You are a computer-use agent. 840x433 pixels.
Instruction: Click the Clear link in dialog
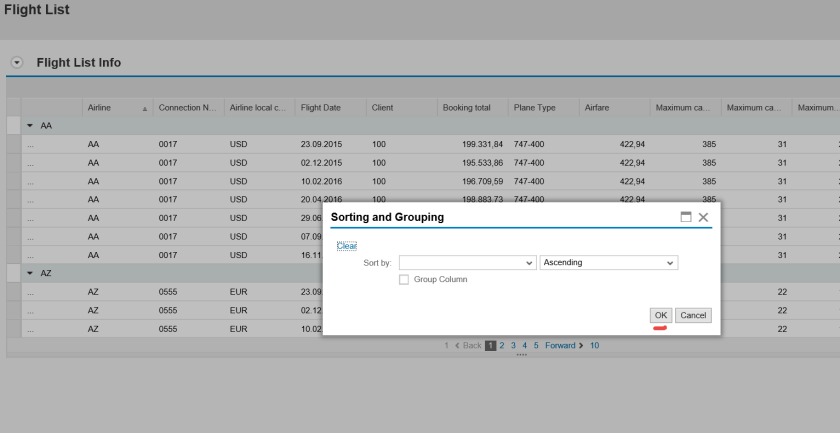[346, 245]
